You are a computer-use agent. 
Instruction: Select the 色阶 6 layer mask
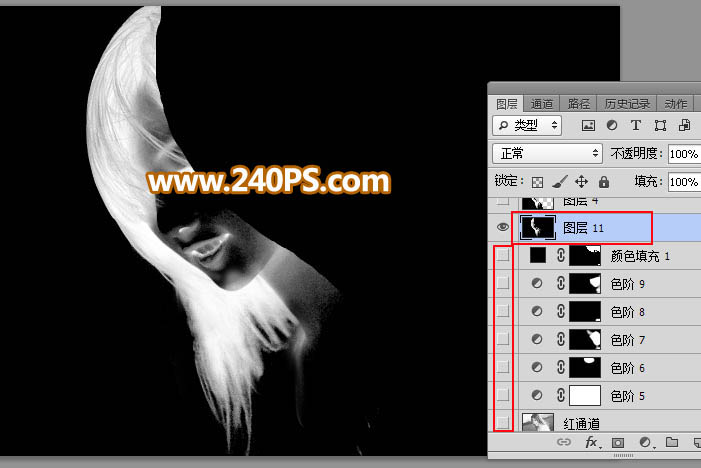point(585,367)
